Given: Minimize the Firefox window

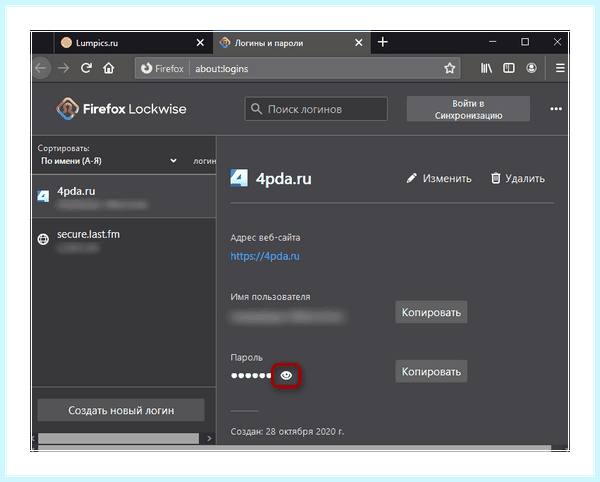Looking at the screenshot, I should click(492, 42).
